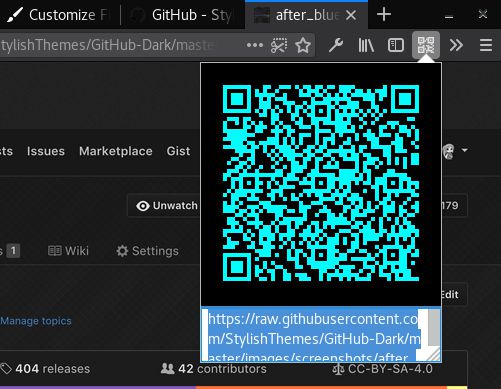Viewport: 501px width, 389px height.
Task: Open the repository Settings tab
Action: click(147, 251)
